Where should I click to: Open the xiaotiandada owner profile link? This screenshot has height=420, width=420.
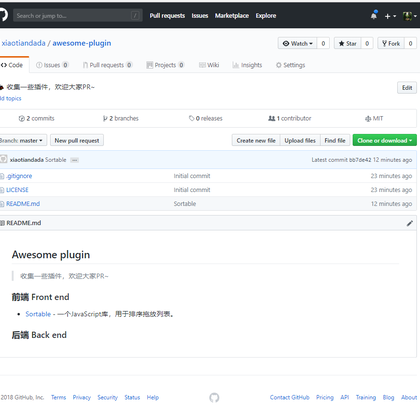coord(23,43)
